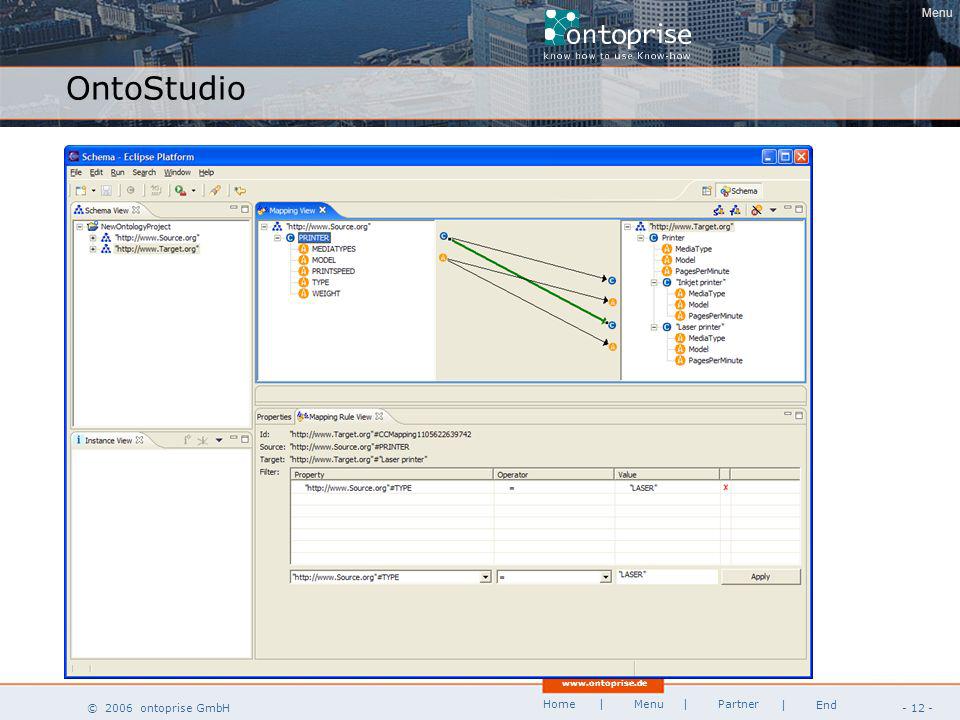Collapse the NewOntologyProject tree node
Screen dimensions: 960x720
coord(80,227)
